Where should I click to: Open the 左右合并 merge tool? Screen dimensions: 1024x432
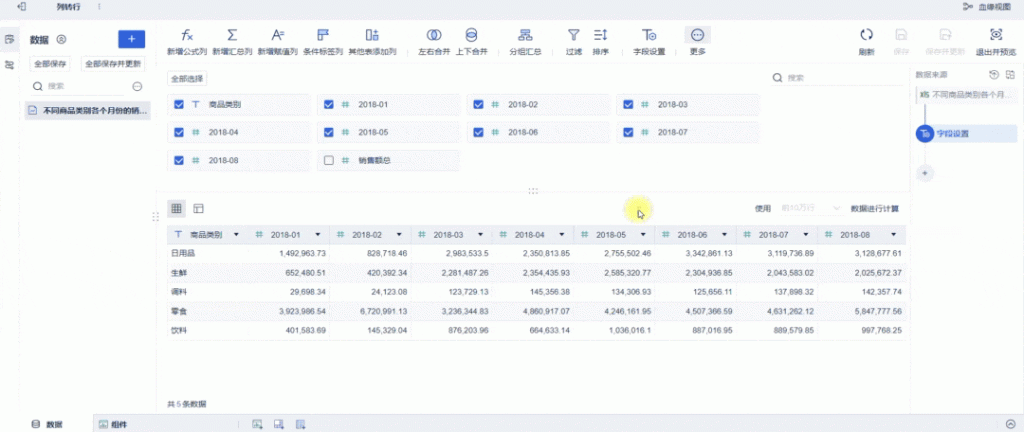point(434,35)
